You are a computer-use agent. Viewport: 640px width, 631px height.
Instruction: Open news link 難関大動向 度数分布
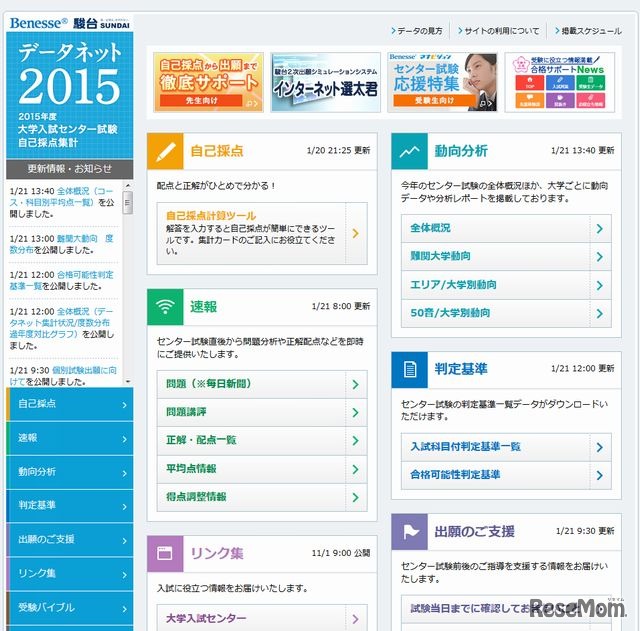tap(61, 244)
